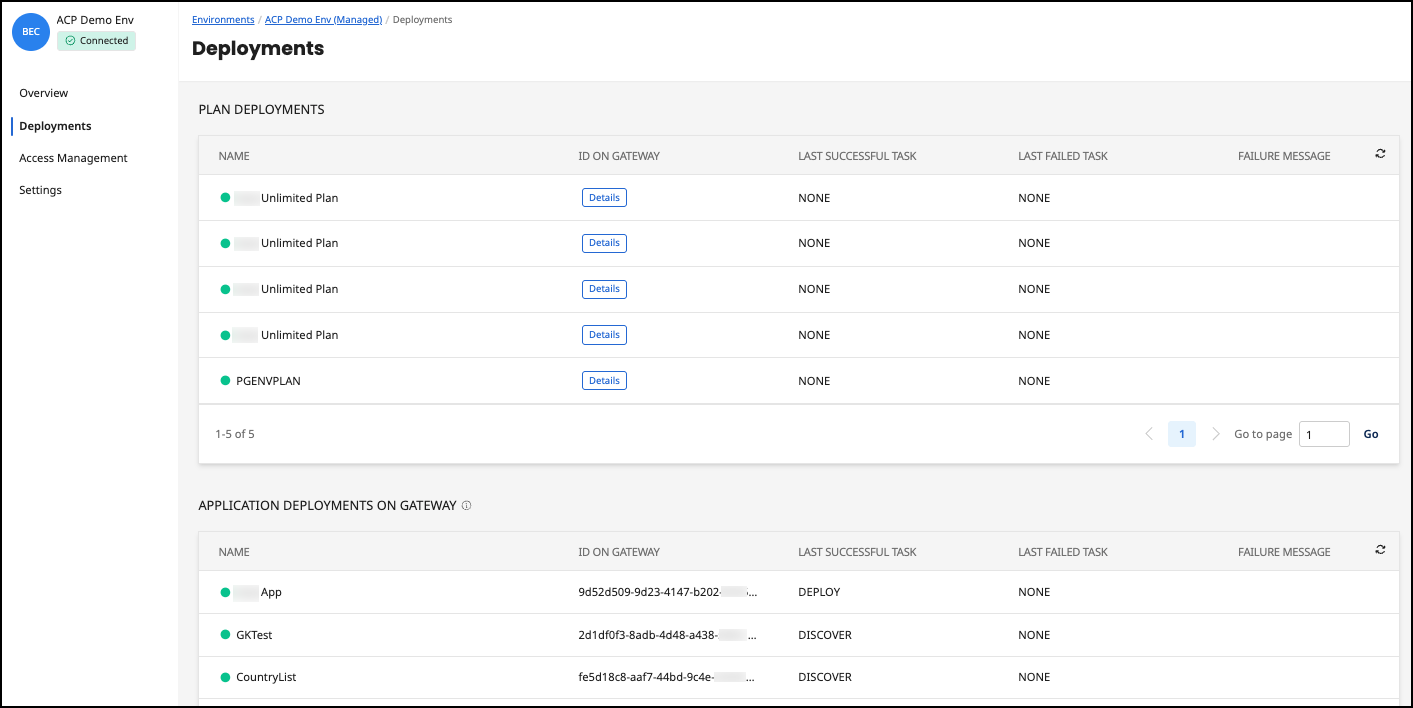Viewport: 1413px width, 708px height.
Task: Click the next page arrow
Action: (1215, 433)
